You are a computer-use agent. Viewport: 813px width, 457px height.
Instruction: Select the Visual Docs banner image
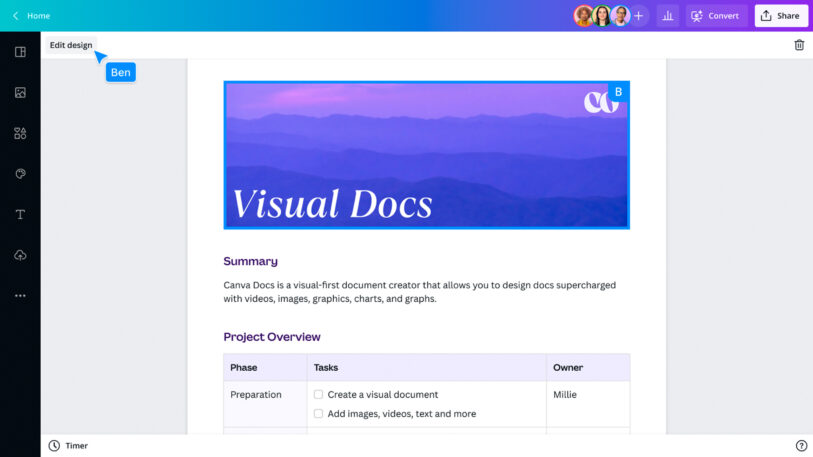coord(426,155)
